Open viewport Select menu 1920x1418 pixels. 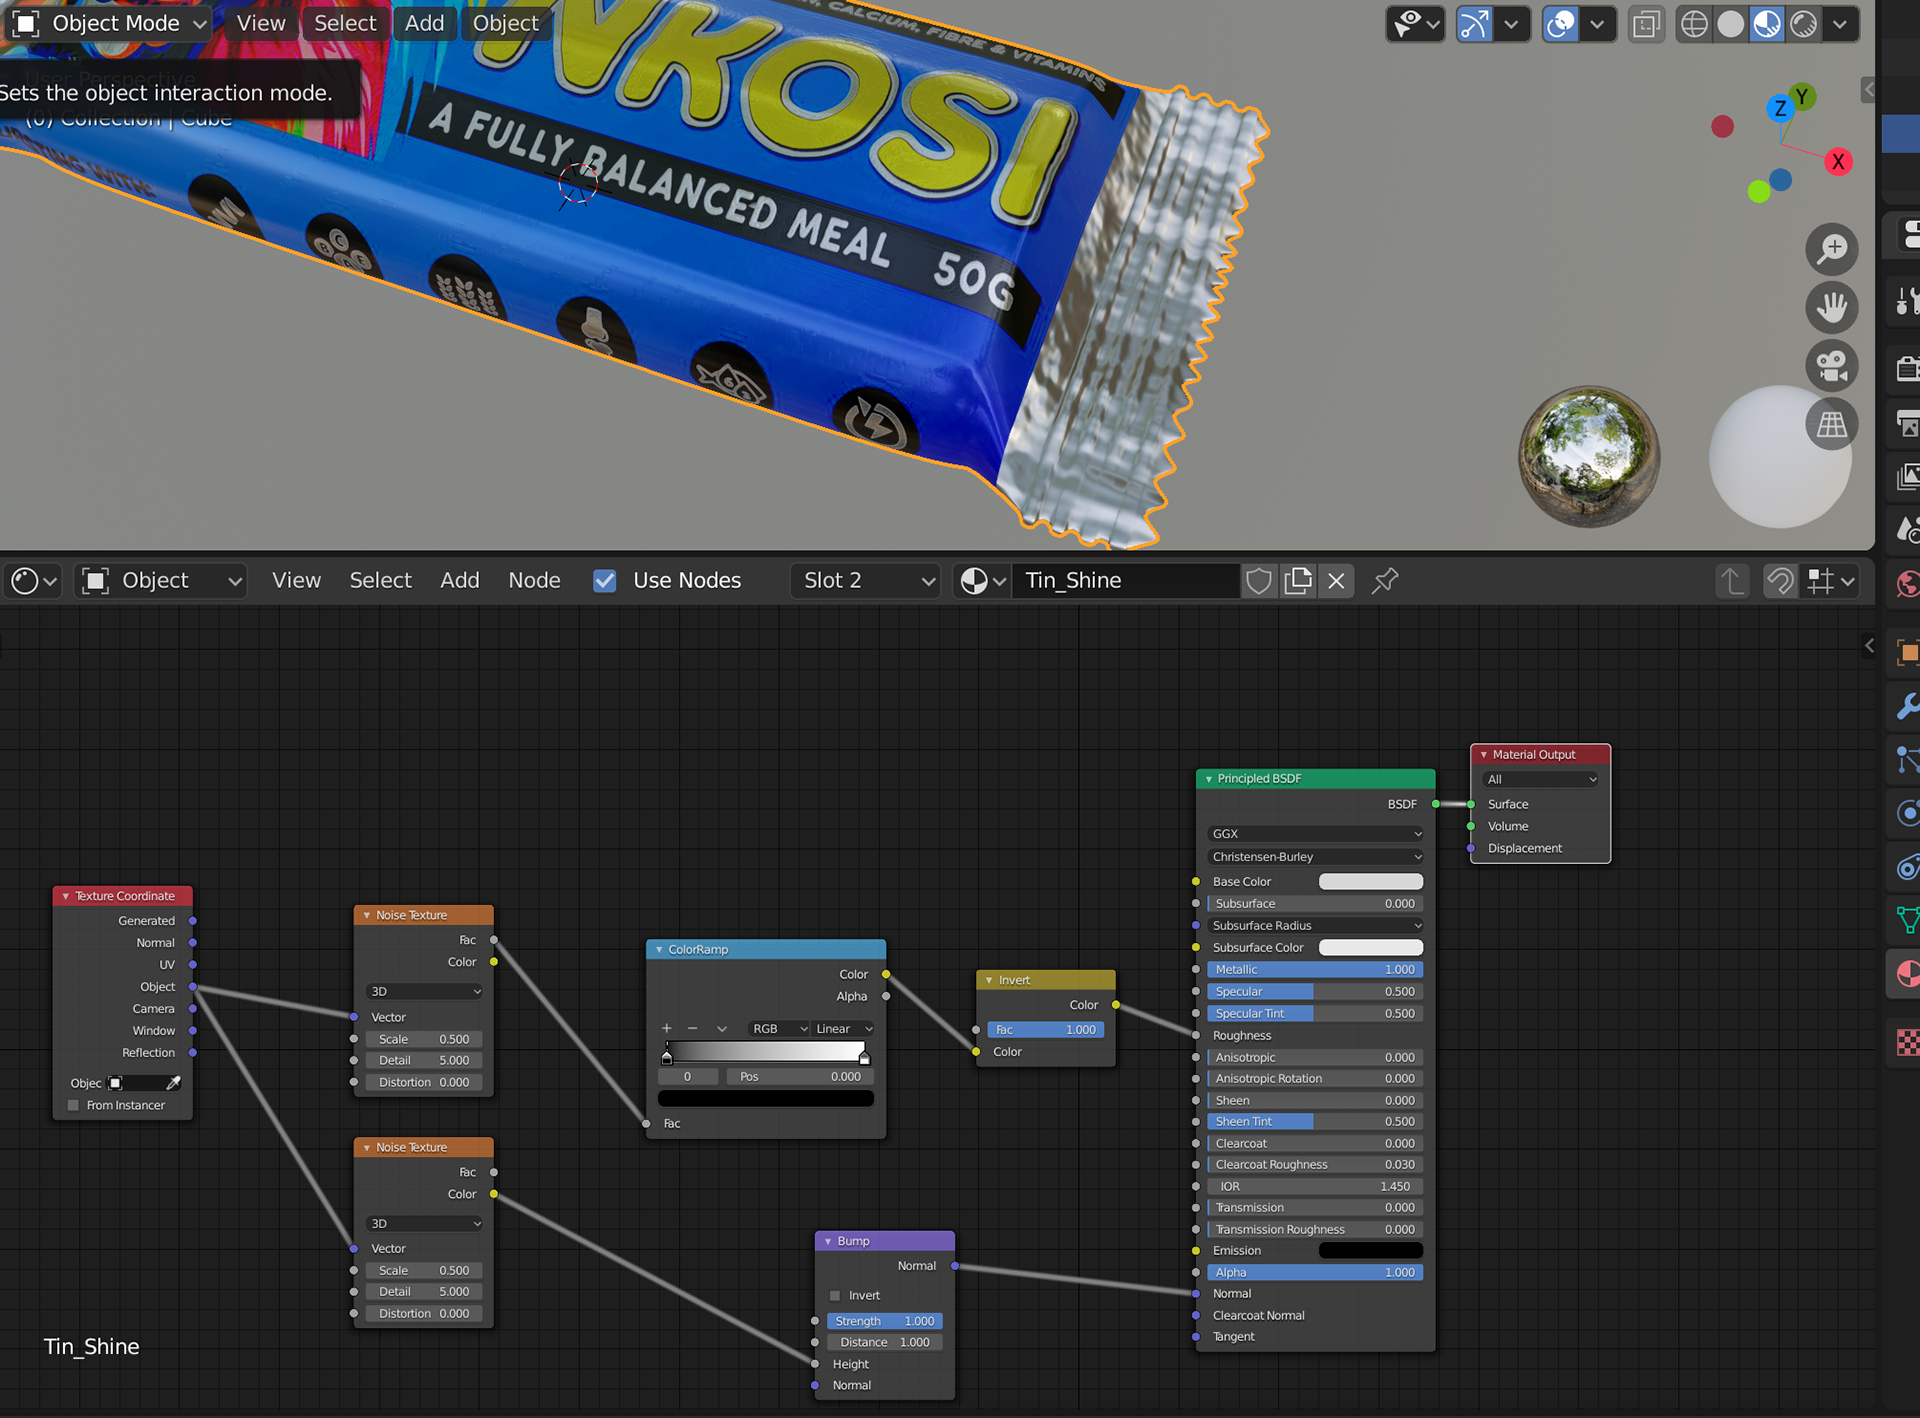tap(345, 23)
